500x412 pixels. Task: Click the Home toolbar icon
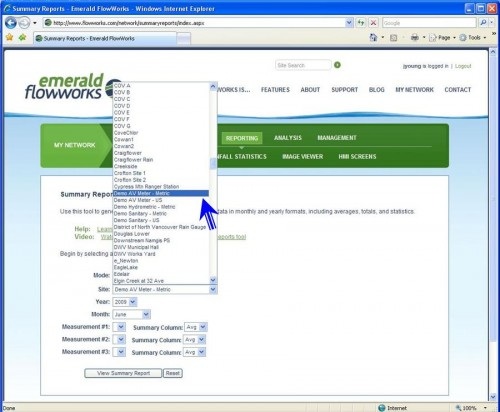[374, 37]
